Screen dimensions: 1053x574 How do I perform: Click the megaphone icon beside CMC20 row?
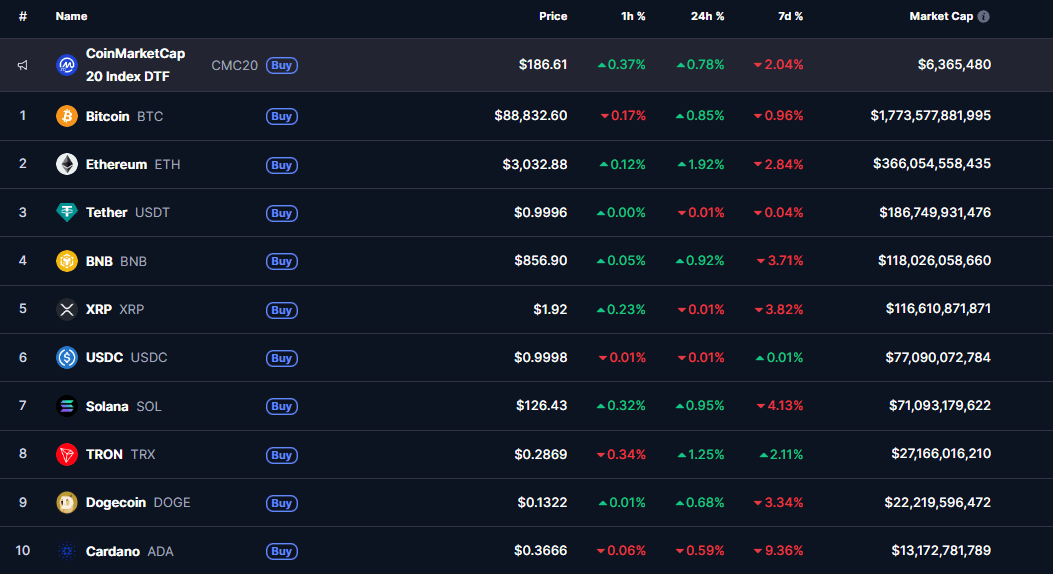coord(23,65)
